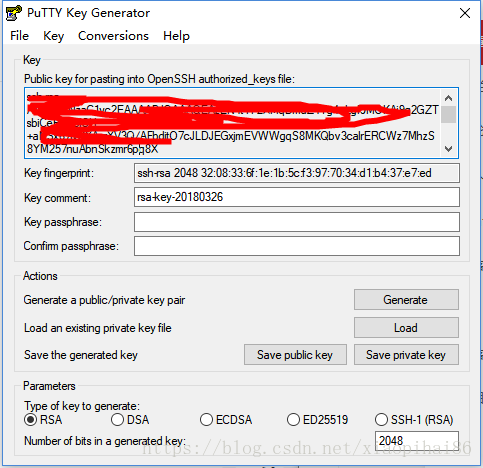This screenshot has width=483, height=468.
Task: Click the Load button
Action: click(406, 328)
